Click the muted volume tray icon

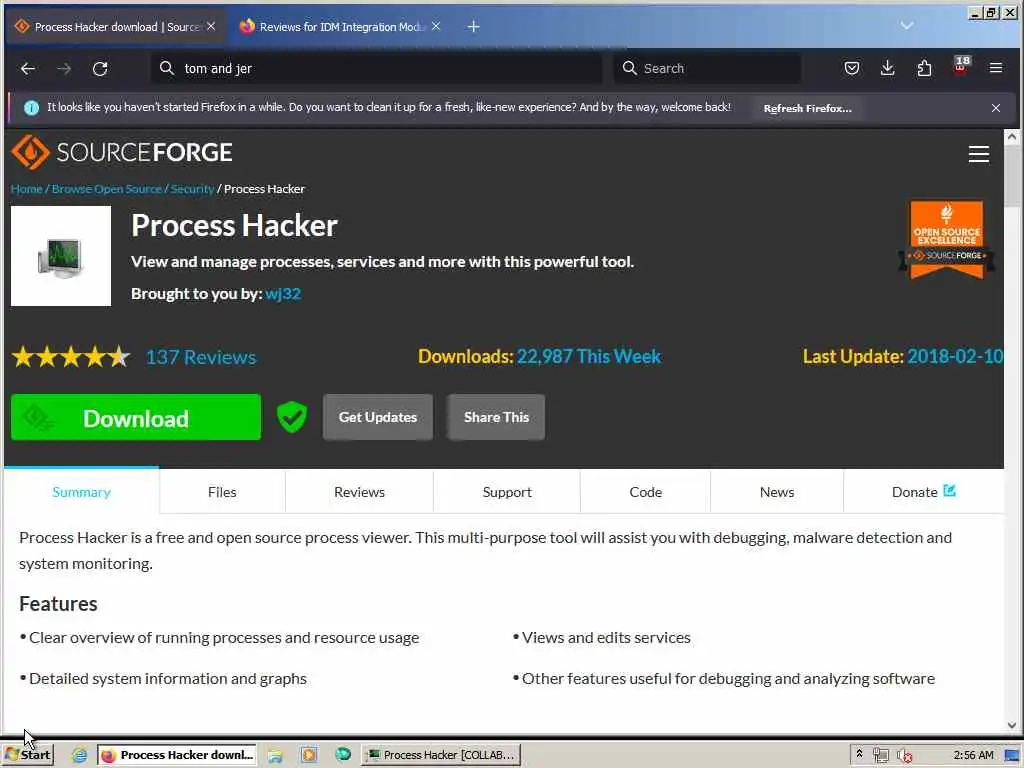click(904, 756)
